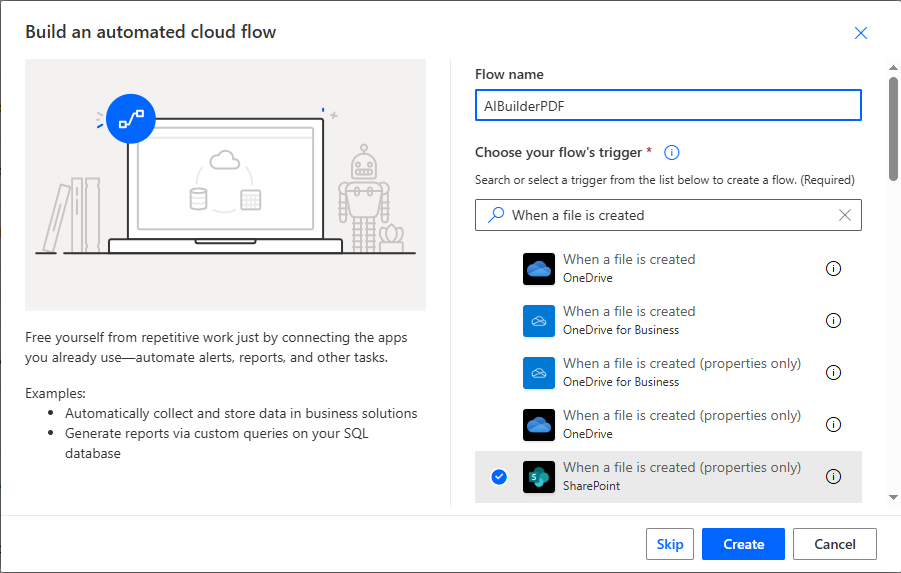Viewport: 901px width, 573px height.
Task: Click the SharePoint trigger icon
Action: click(x=538, y=477)
